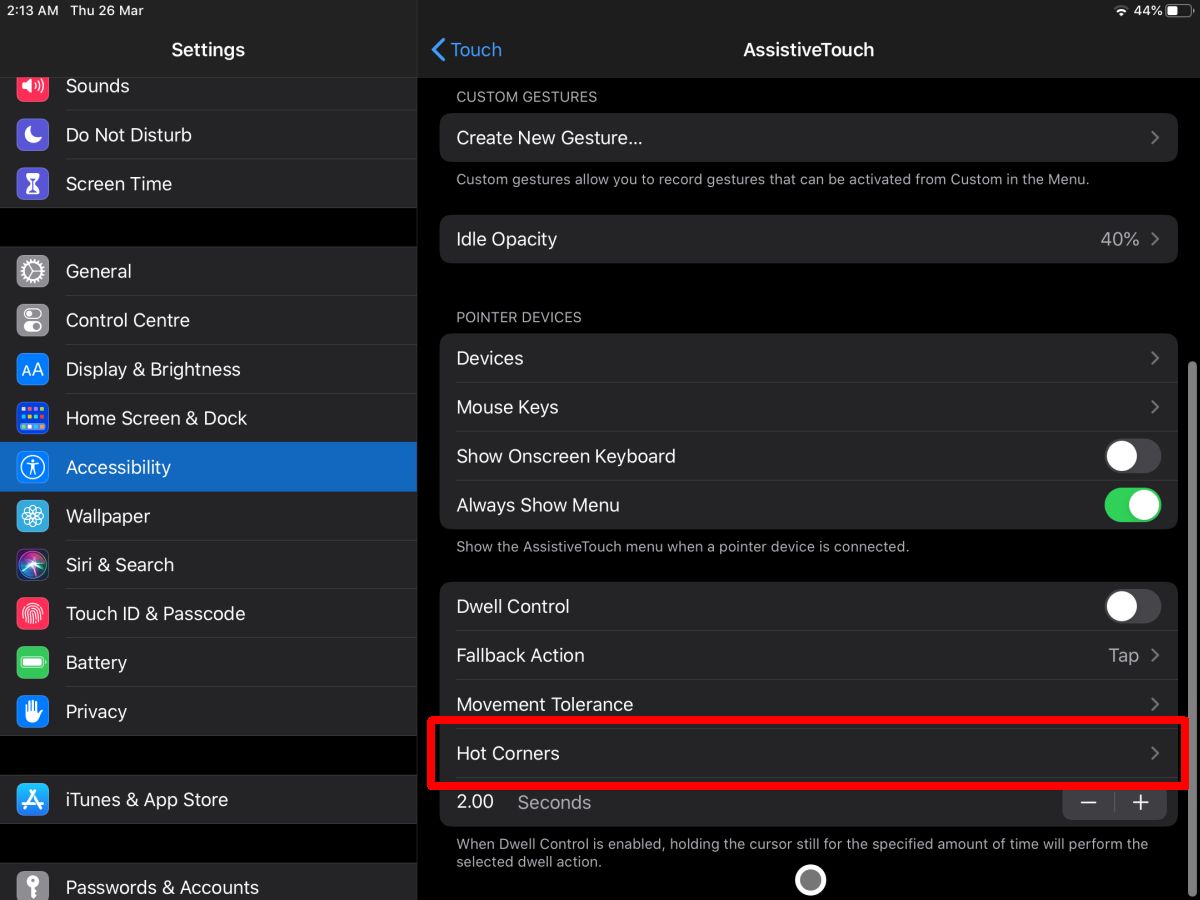Tap the Passwords & Accounts key icon
Screen dimensions: 1200x900
tap(33, 886)
